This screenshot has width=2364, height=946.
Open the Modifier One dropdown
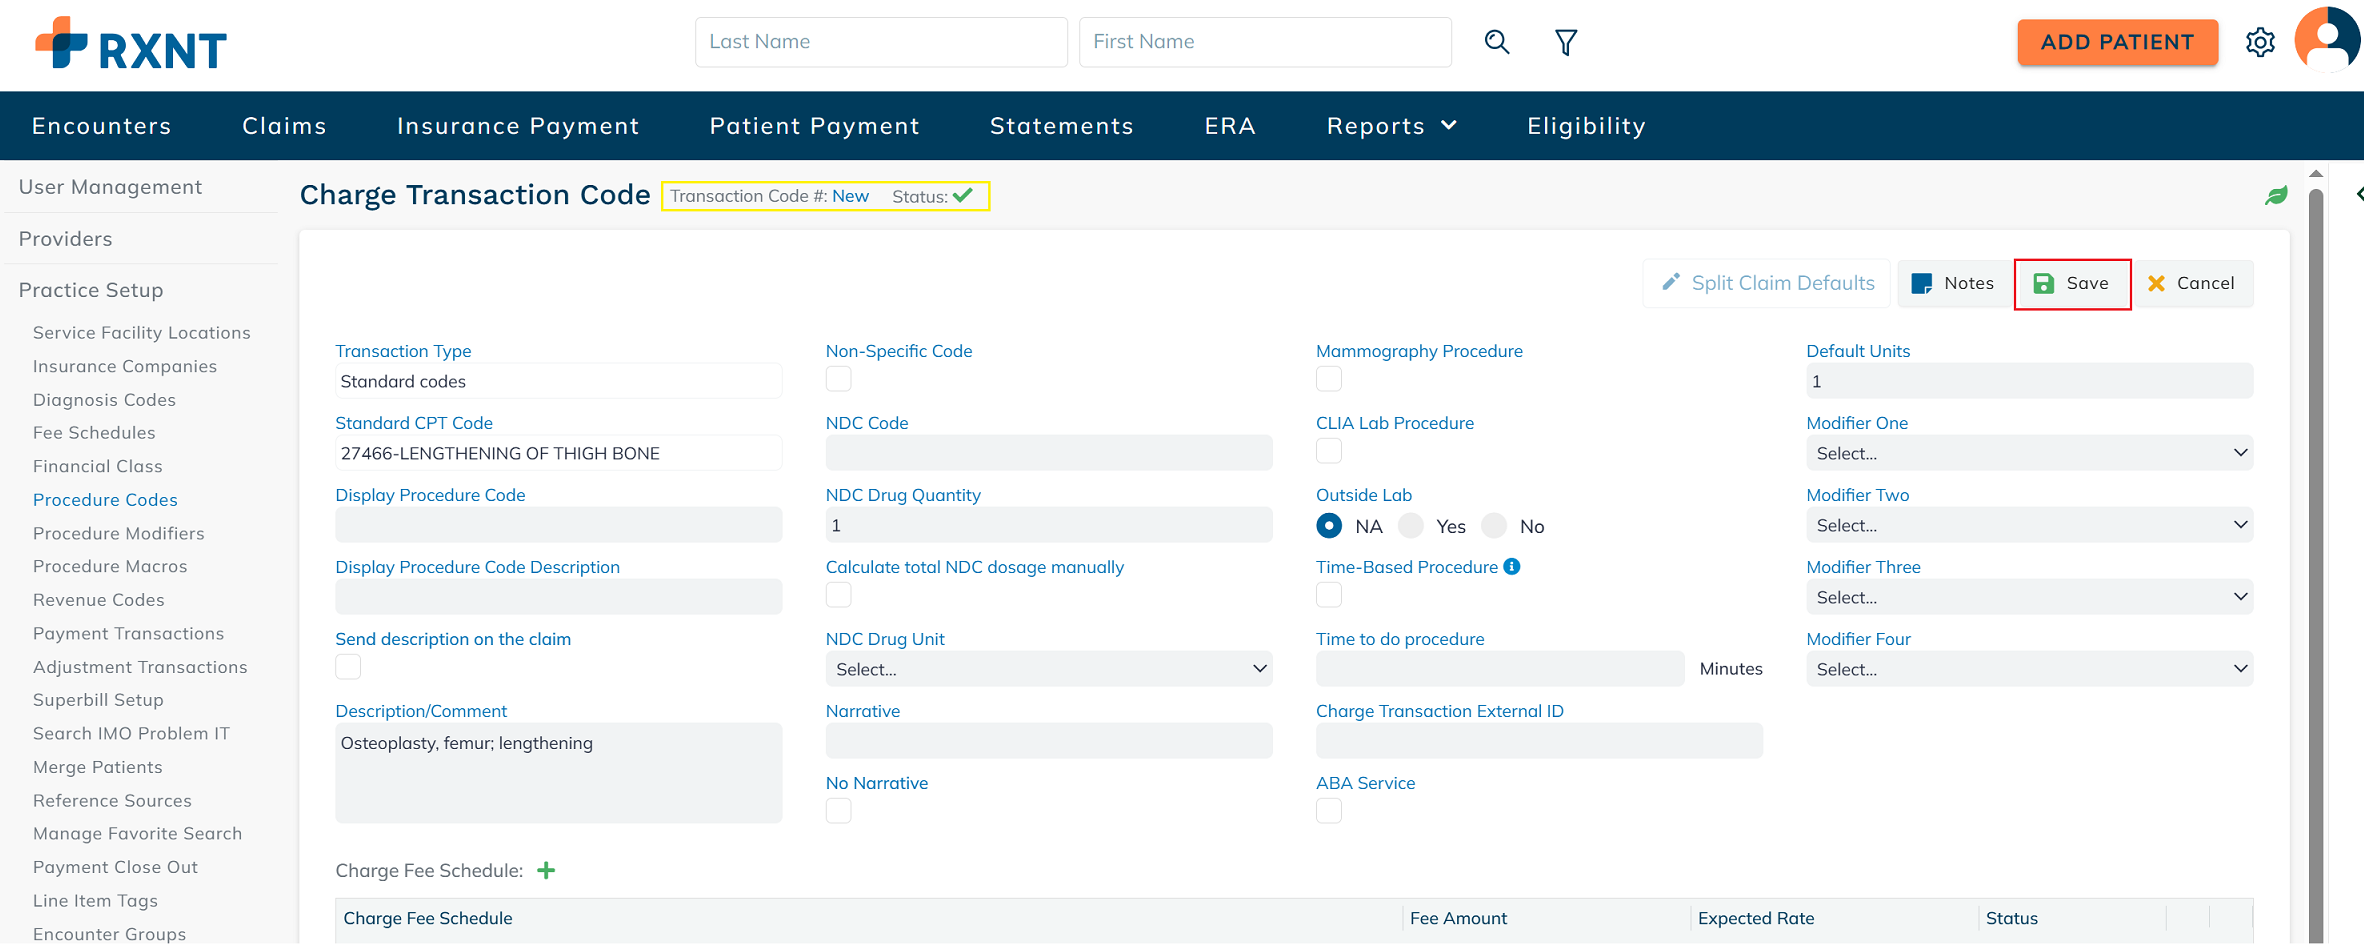(x=2029, y=453)
